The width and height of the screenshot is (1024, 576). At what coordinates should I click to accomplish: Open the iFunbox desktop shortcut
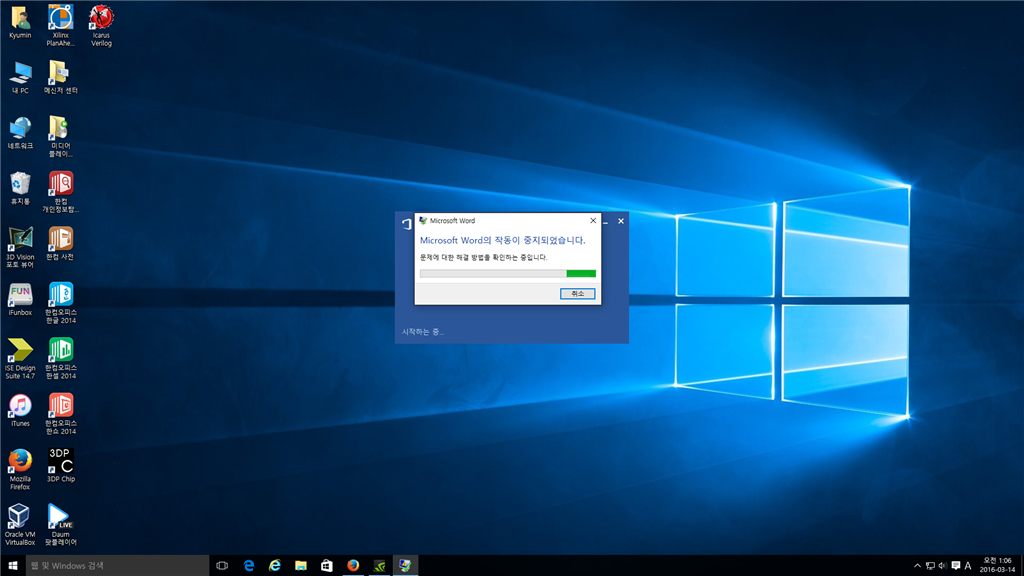point(20,300)
